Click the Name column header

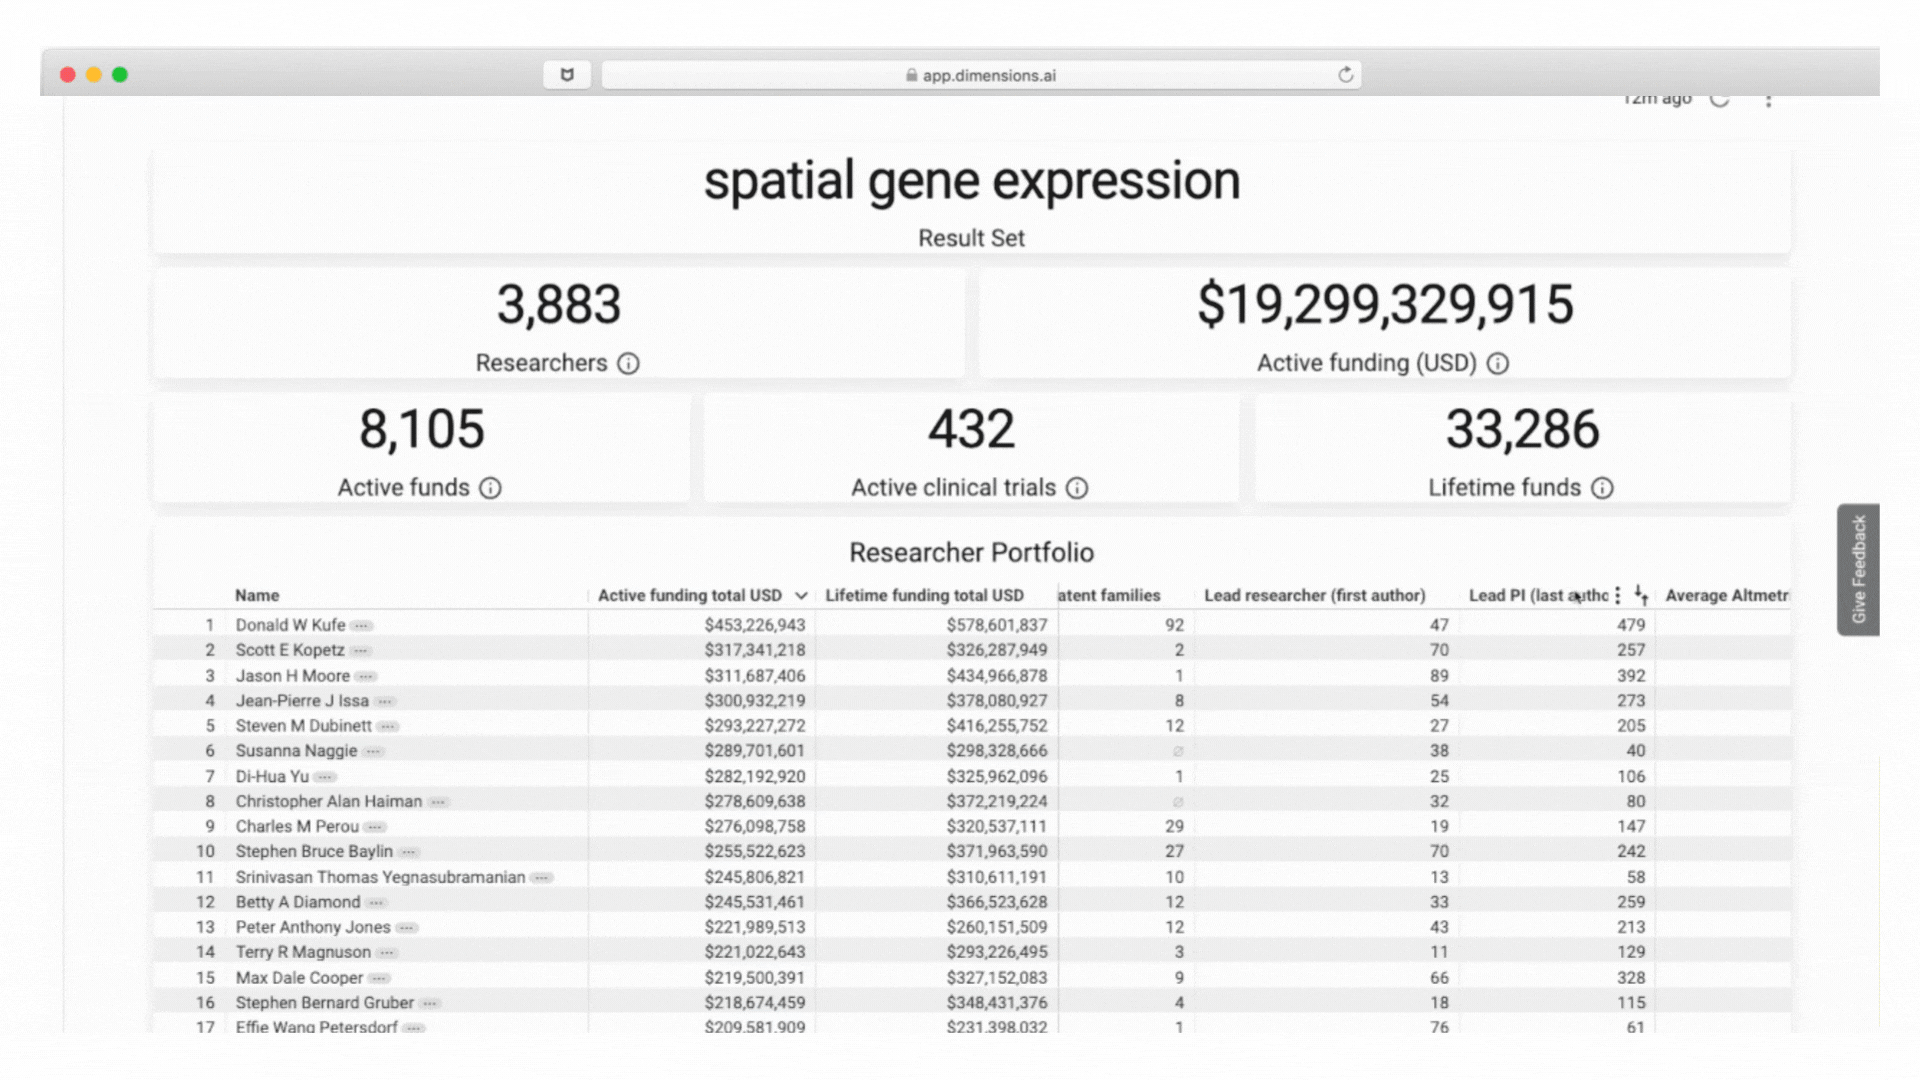(x=257, y=596)
